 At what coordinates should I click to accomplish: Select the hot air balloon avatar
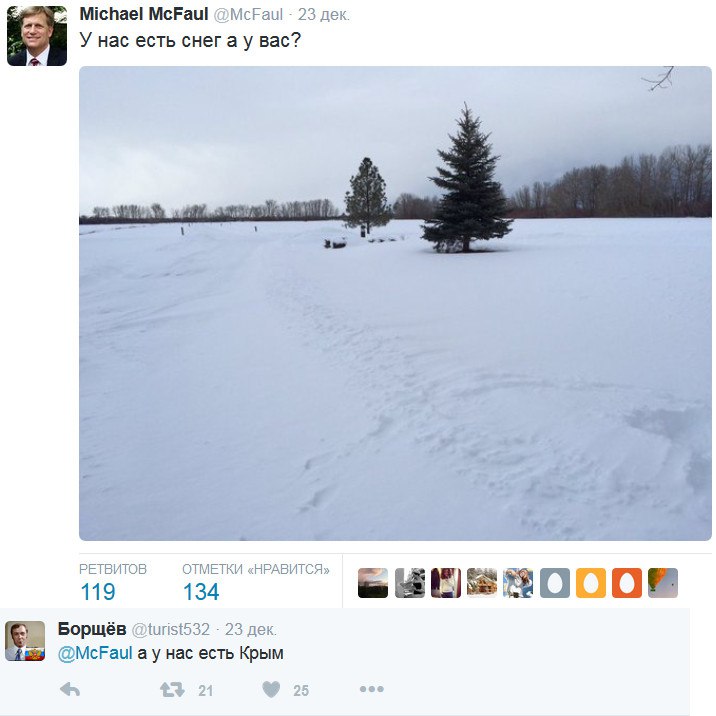pos(663,583)
